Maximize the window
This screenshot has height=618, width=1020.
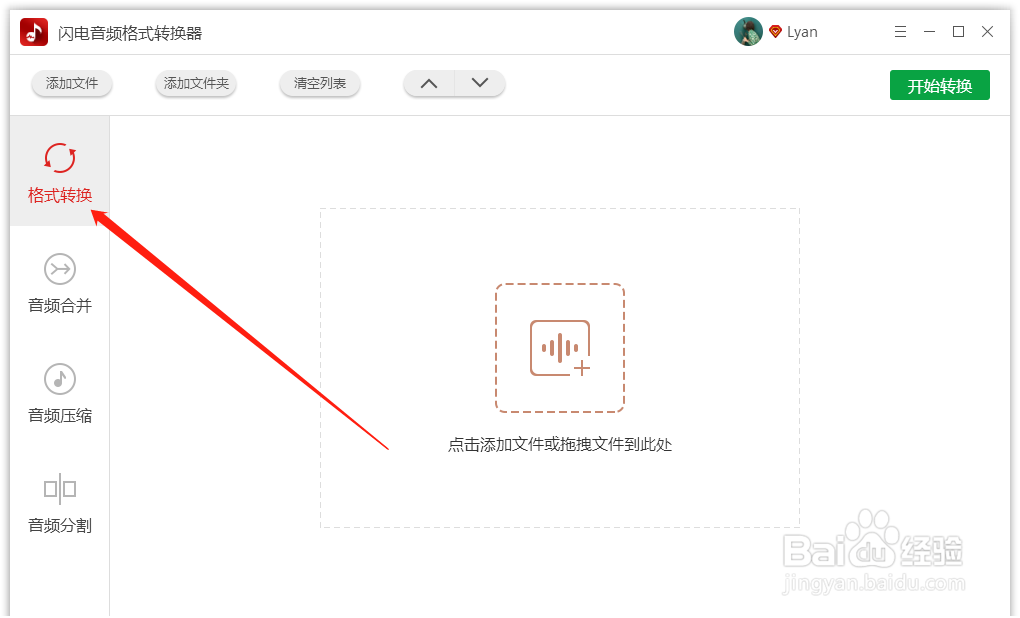(958, 32)
